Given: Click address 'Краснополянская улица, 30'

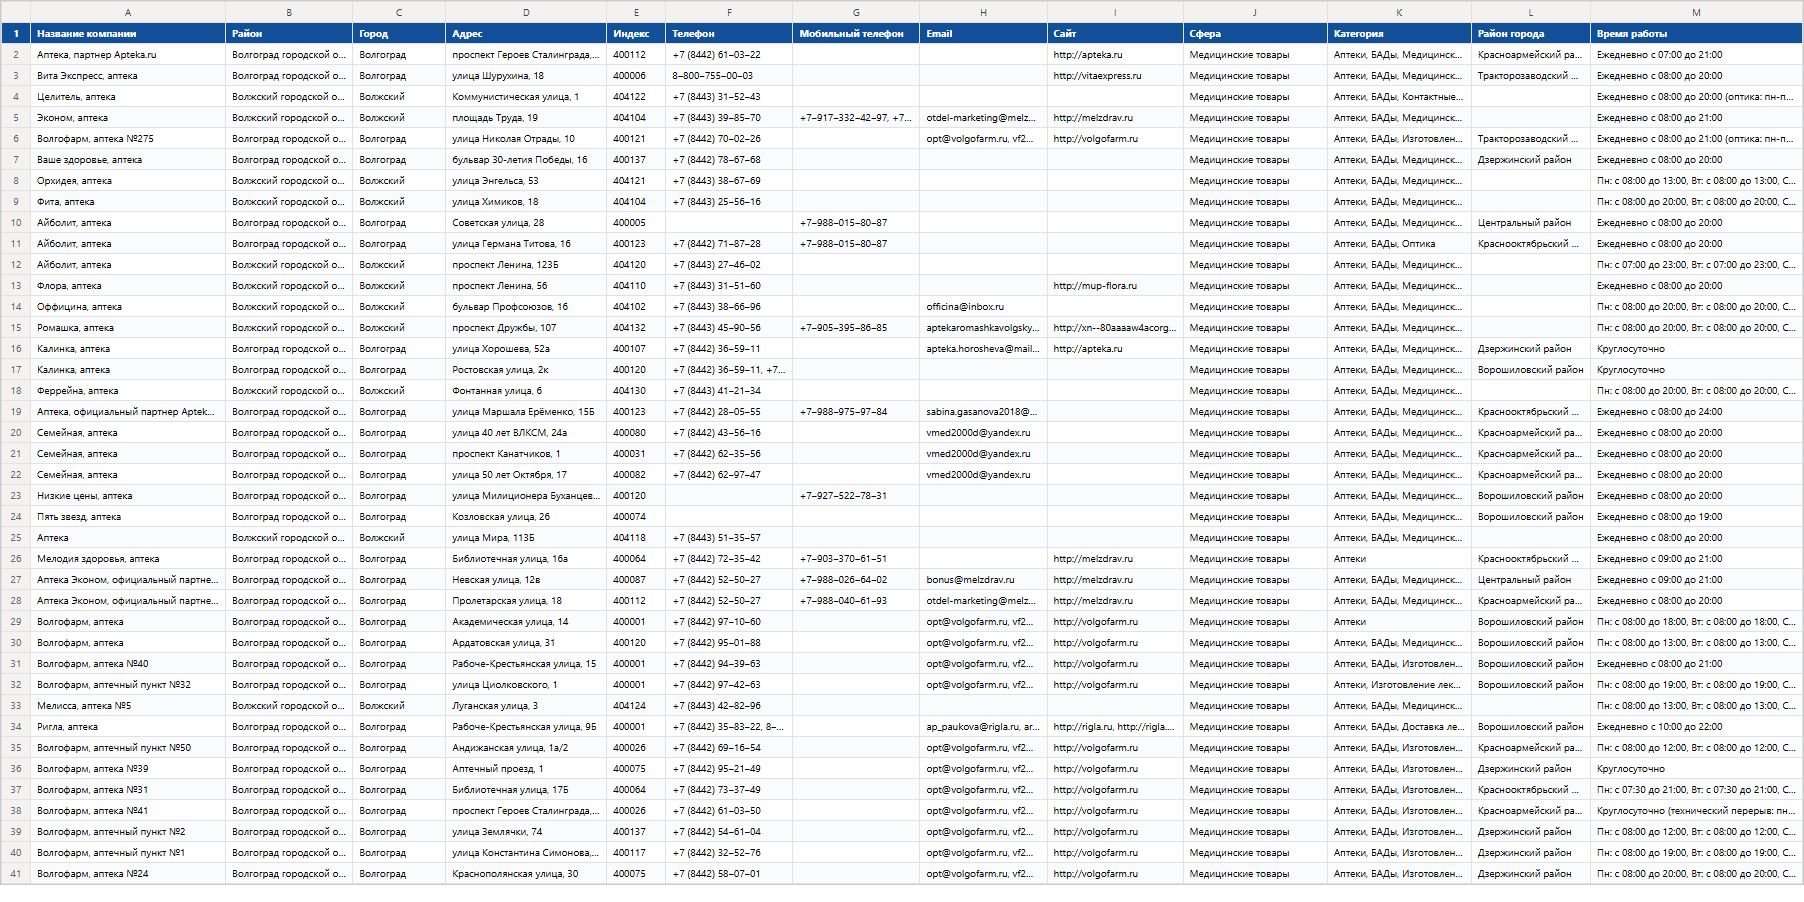Looking at the screenshot, I should (x=526, y=874).
